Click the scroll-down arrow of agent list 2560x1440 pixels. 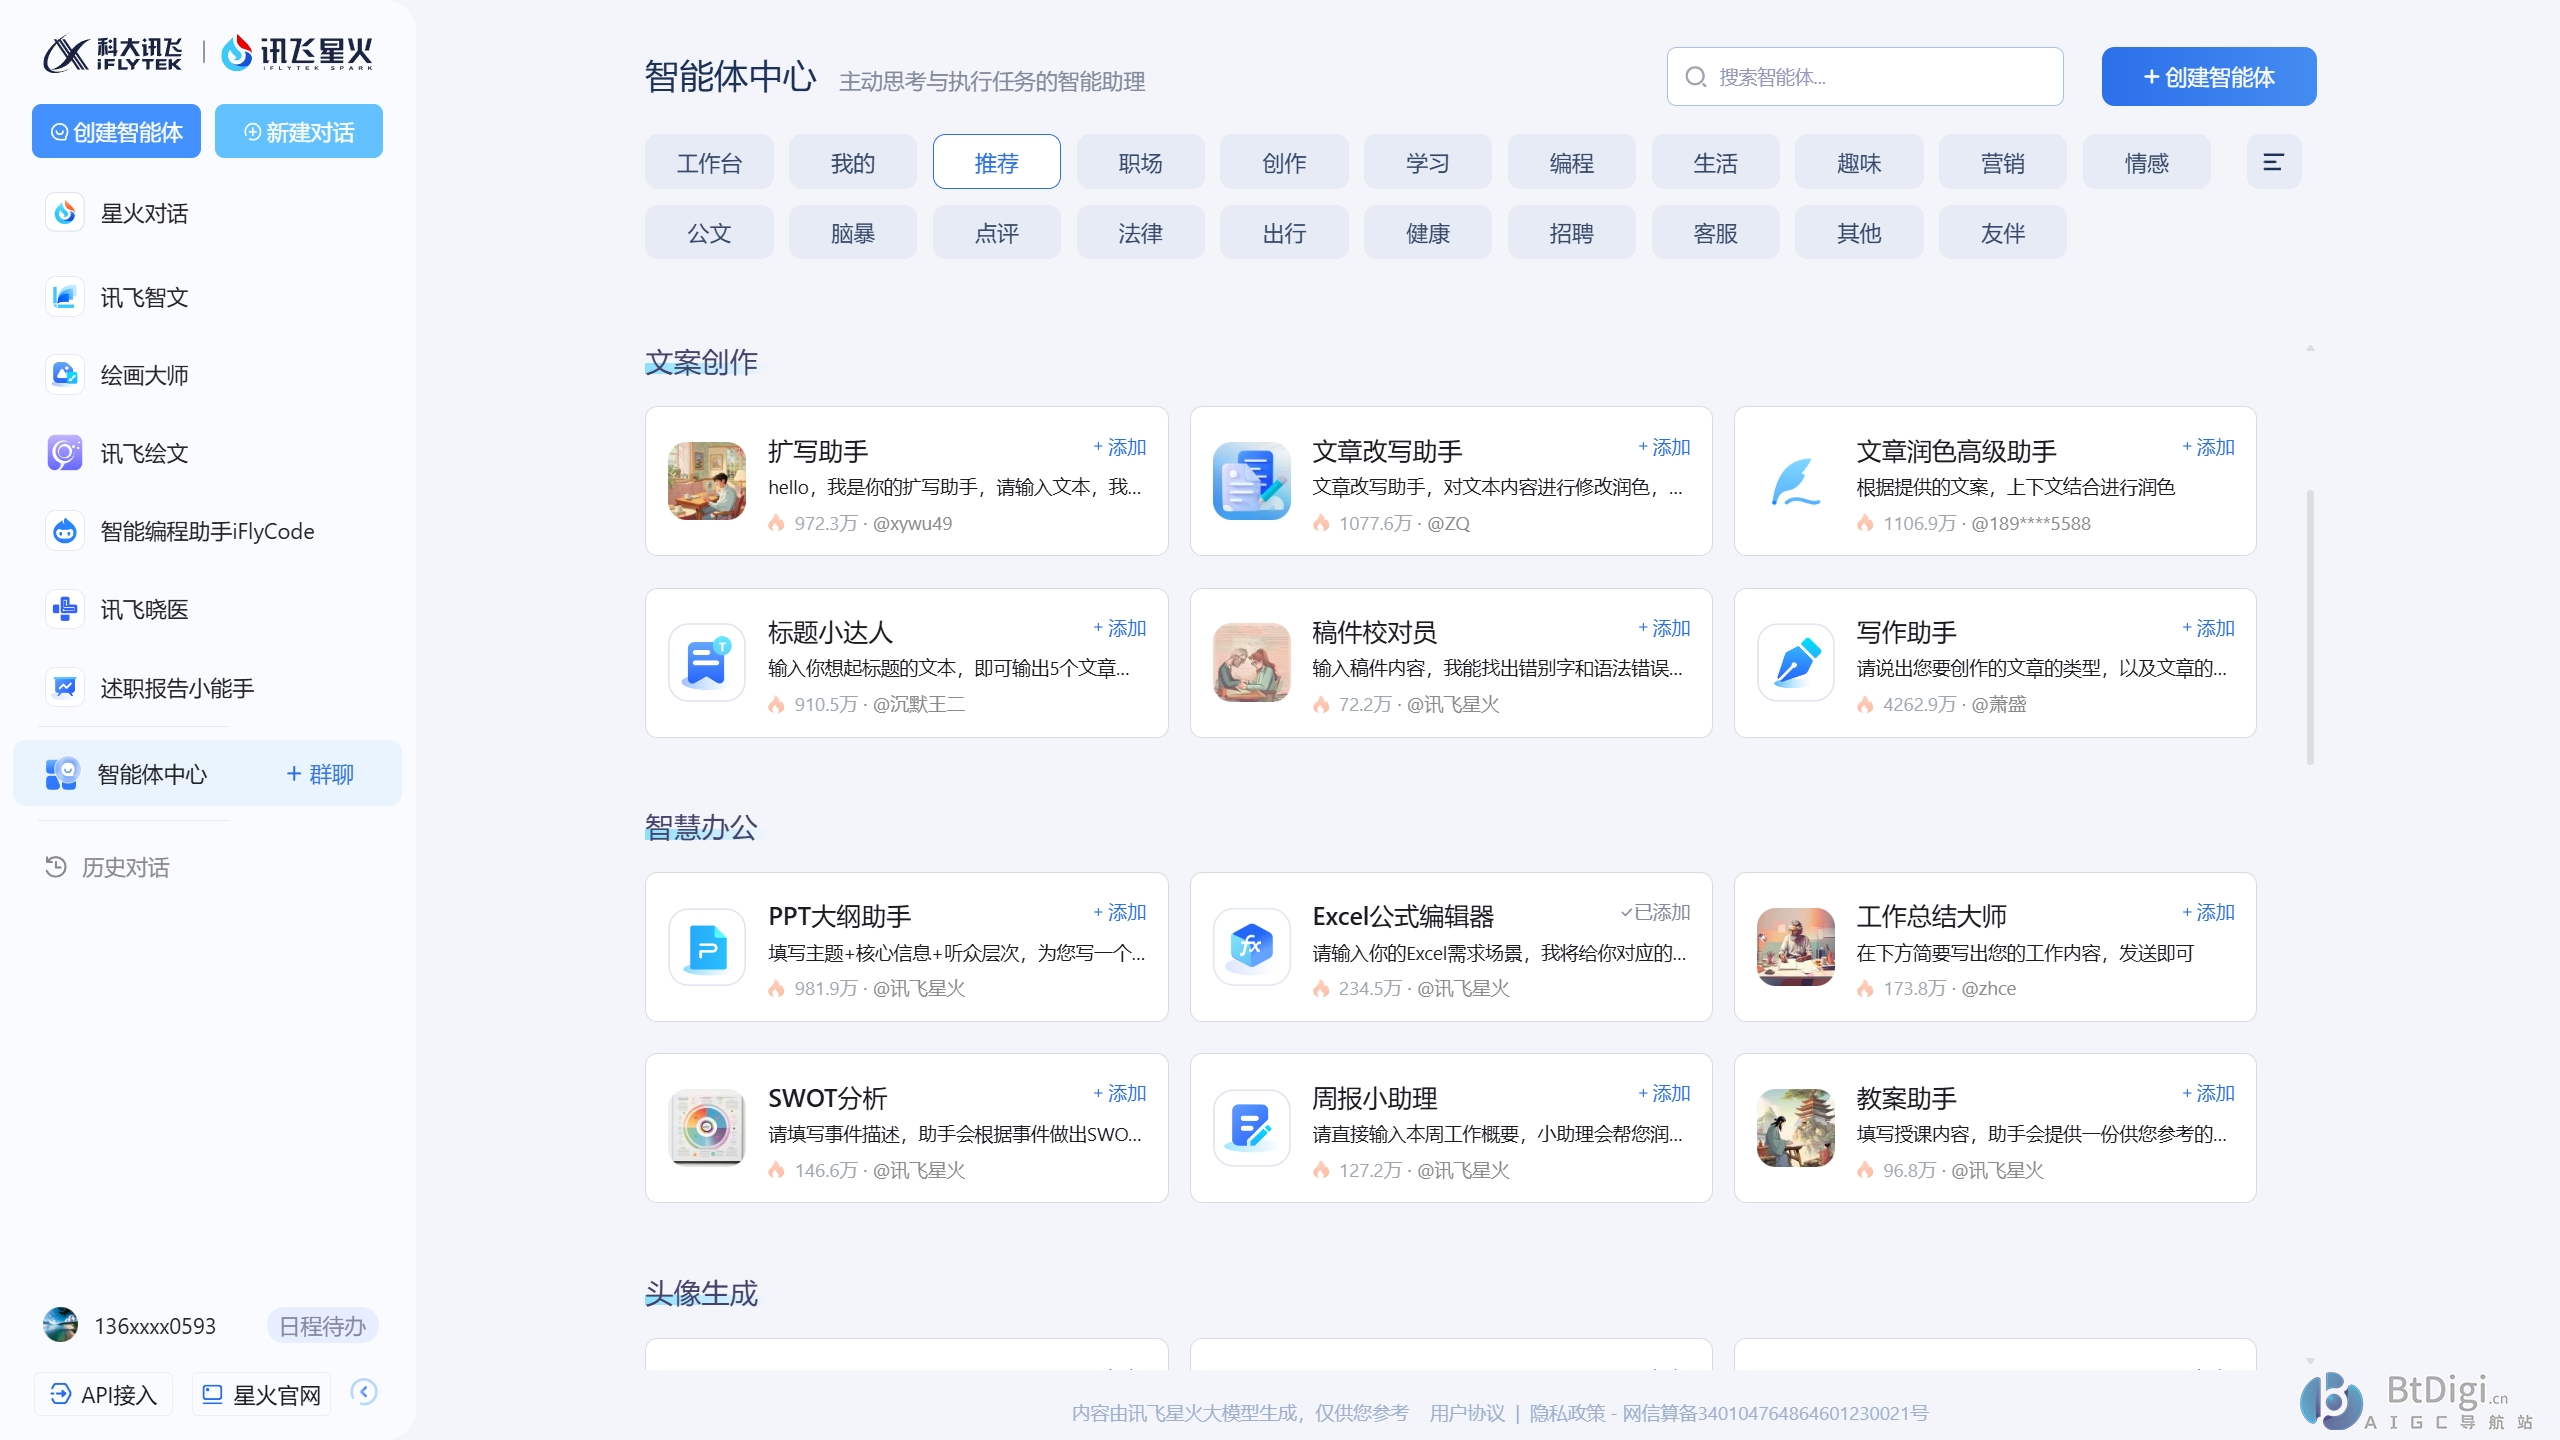click(2310, 1361)
